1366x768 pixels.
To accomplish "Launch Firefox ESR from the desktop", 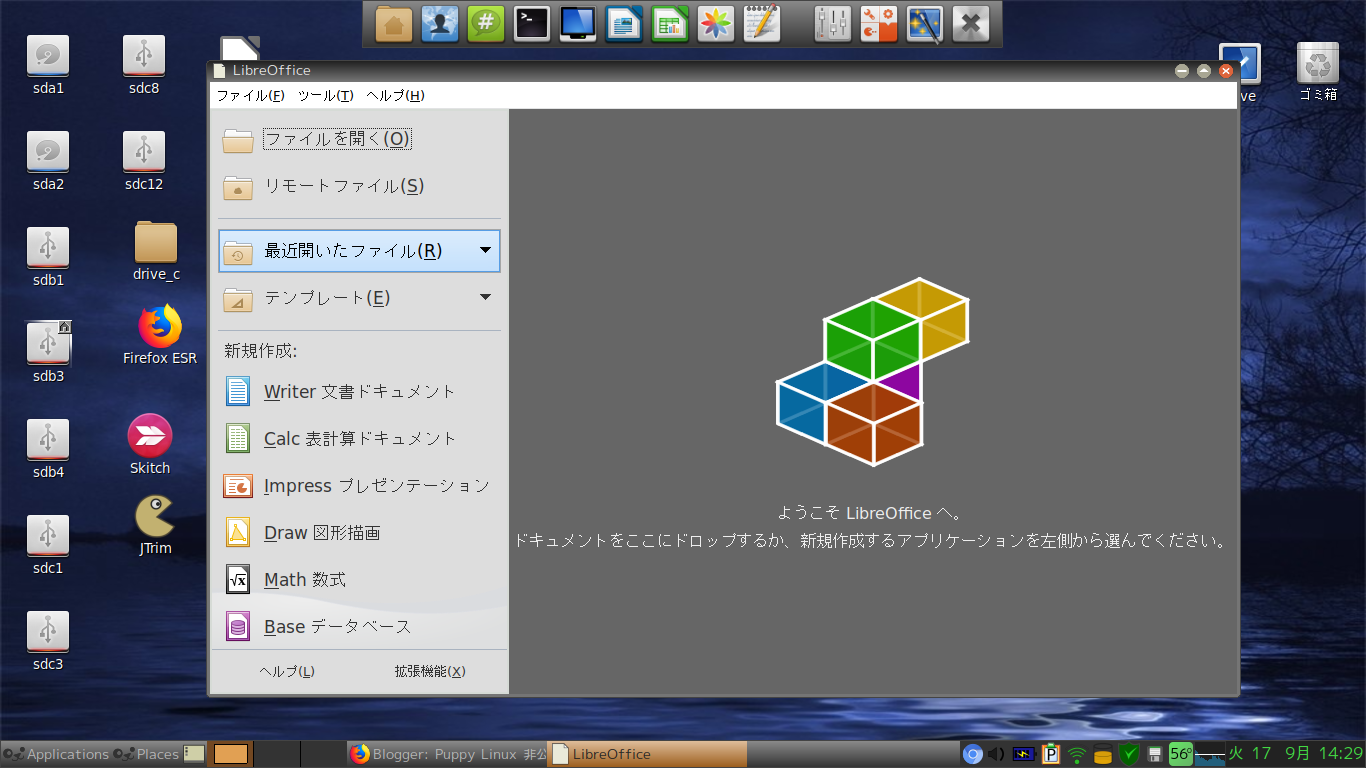I will click(x=160, y=328).
